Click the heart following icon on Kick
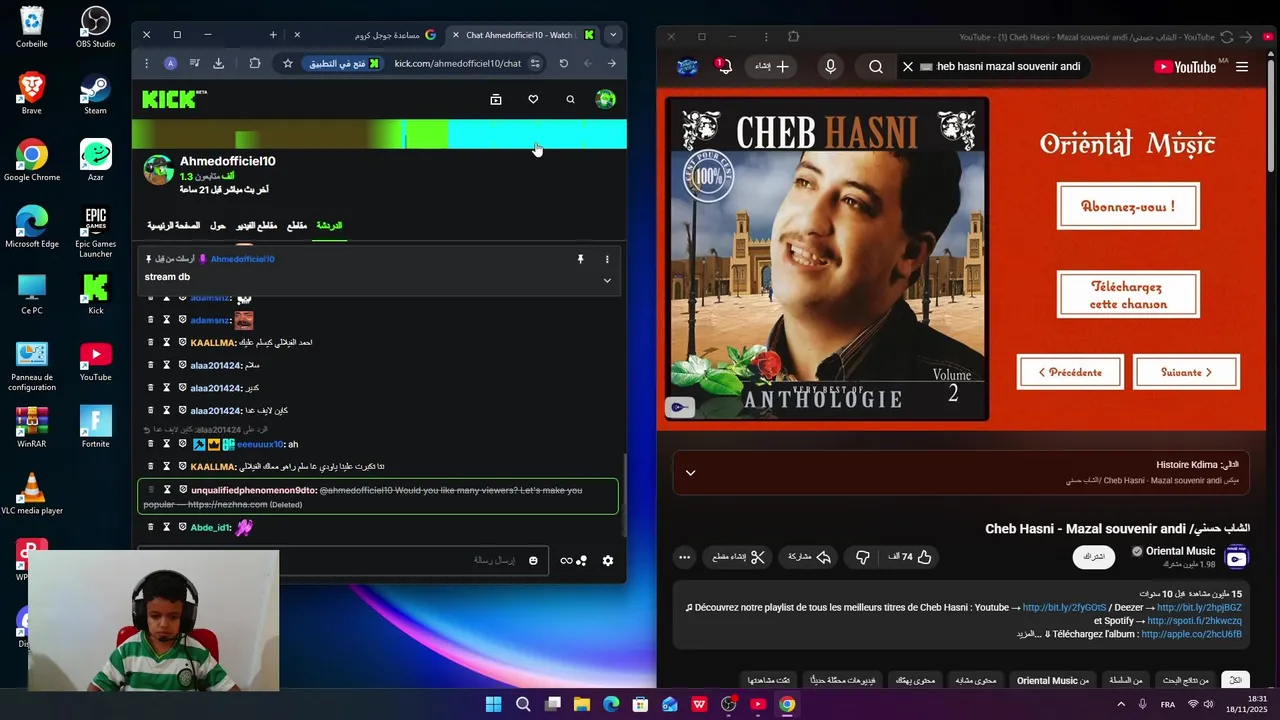This screenshot has height=720, width=1280. 533,99
